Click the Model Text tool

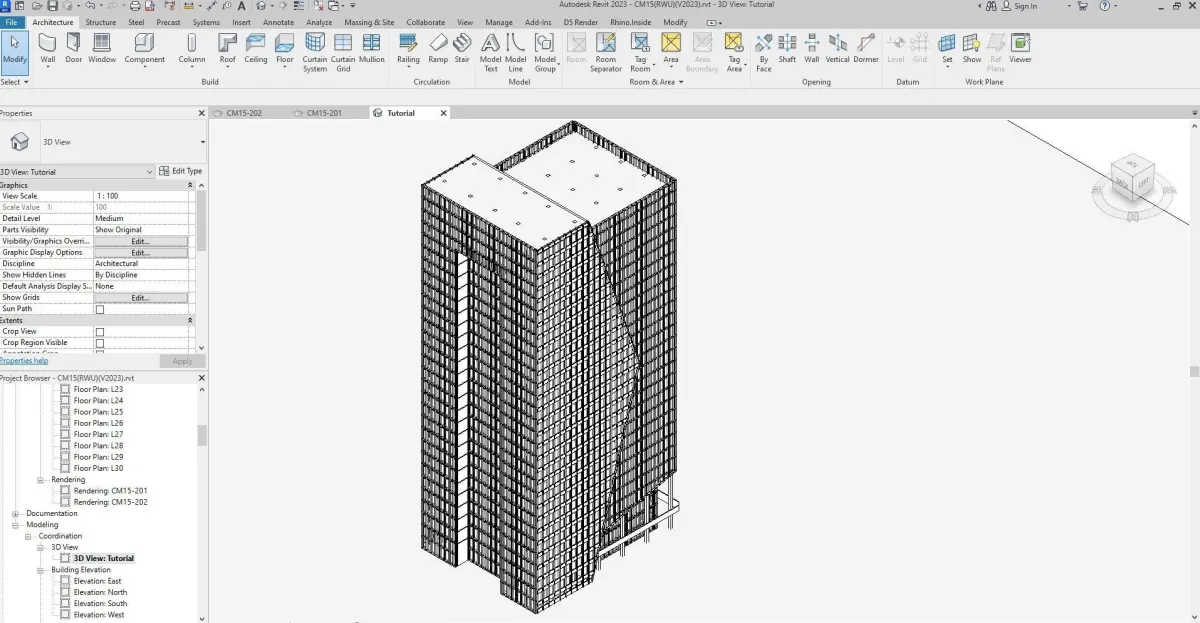(491, 53)
